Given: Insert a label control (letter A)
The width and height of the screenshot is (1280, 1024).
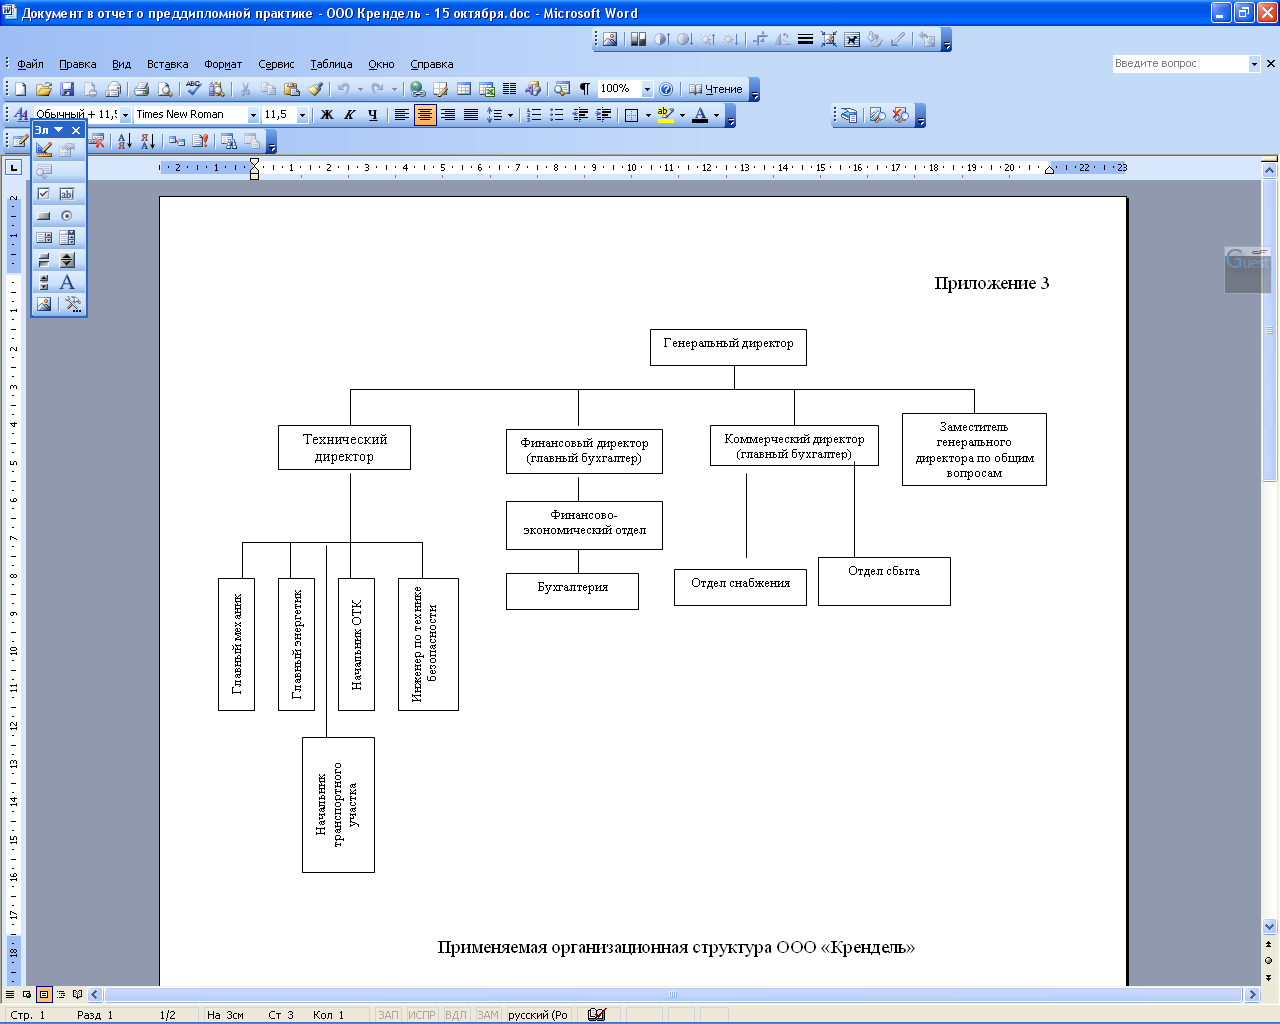Looking at the screenshot, I should [x=67, y=281].
